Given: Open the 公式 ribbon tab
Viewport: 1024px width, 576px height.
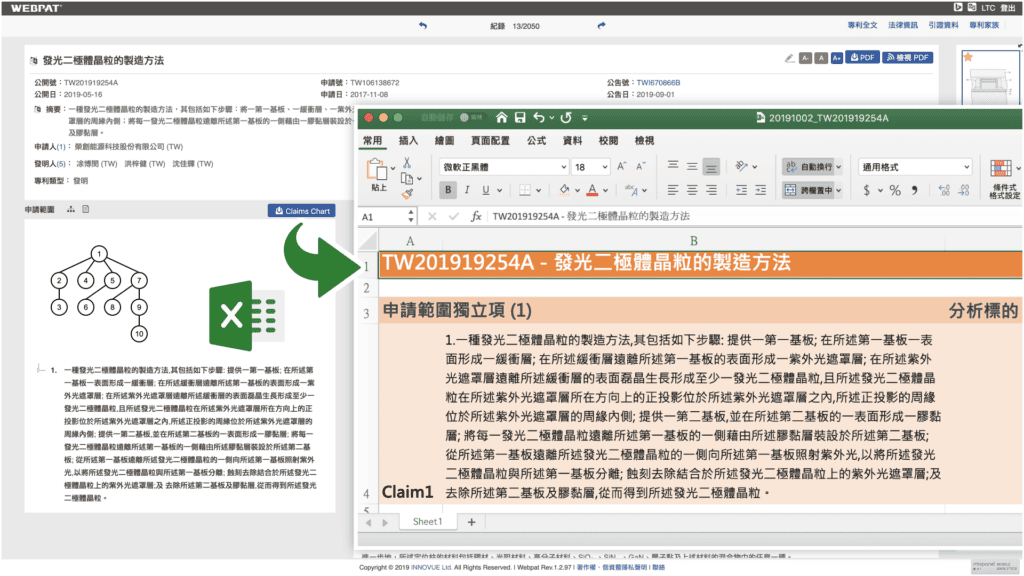Looking at the screenshot, I should [536, 141].
